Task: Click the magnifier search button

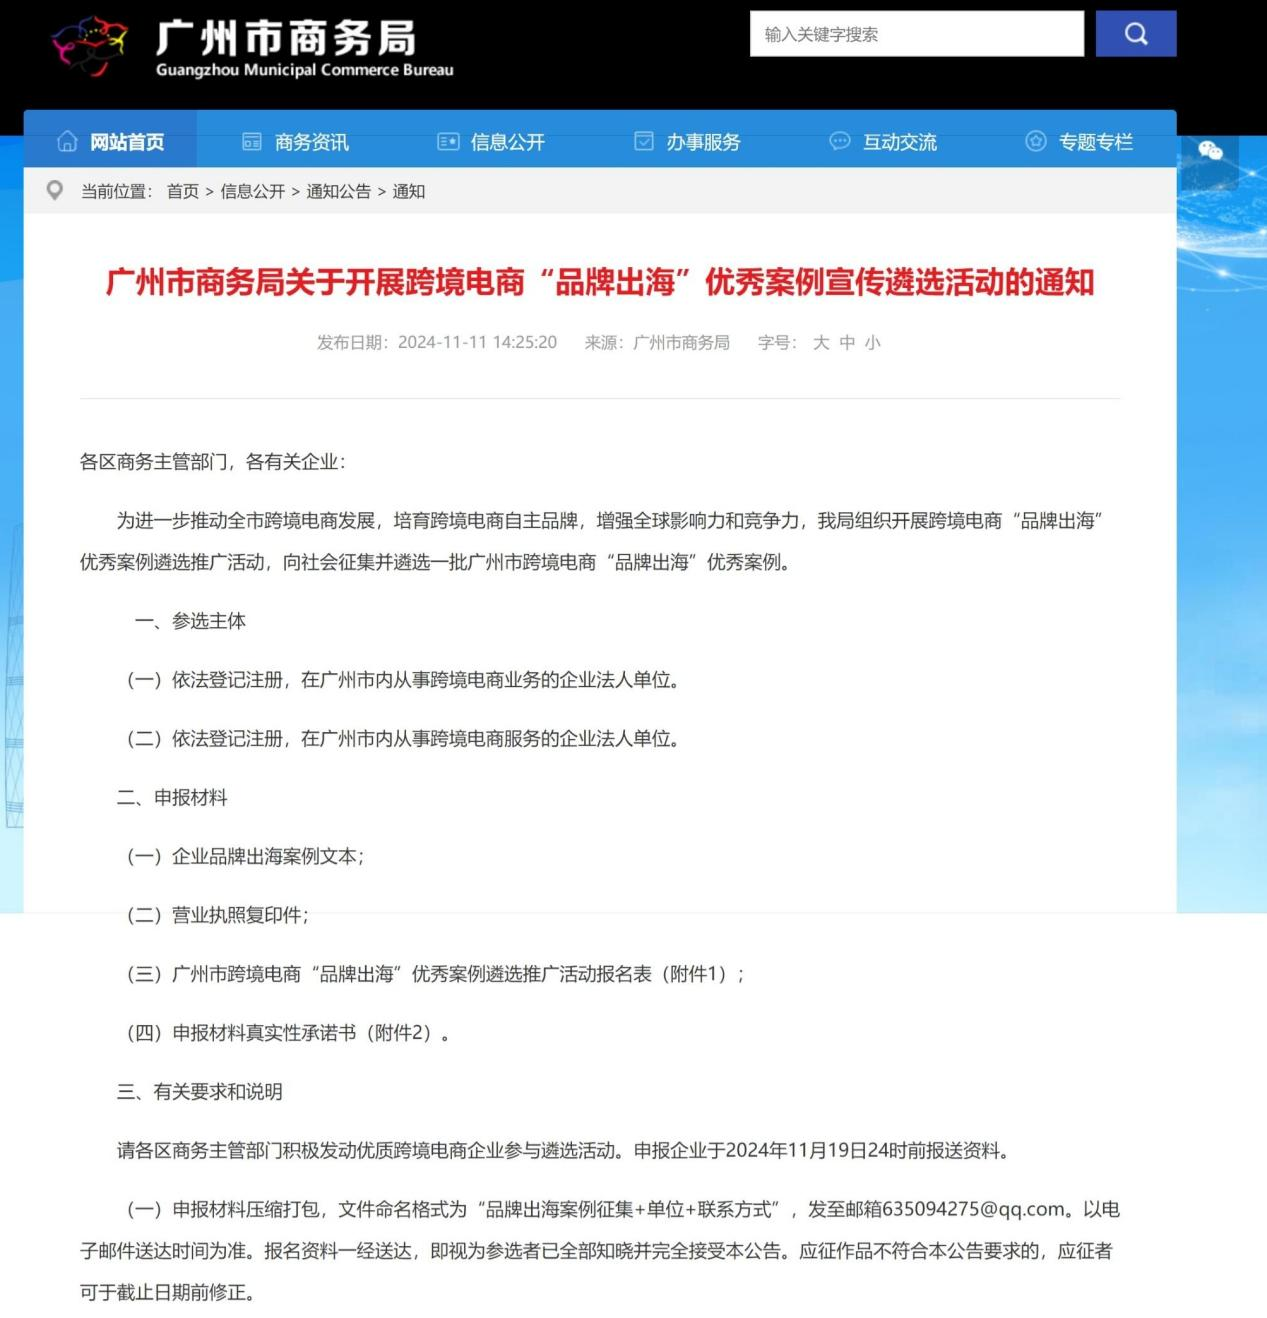Action: click(1136, 34)
